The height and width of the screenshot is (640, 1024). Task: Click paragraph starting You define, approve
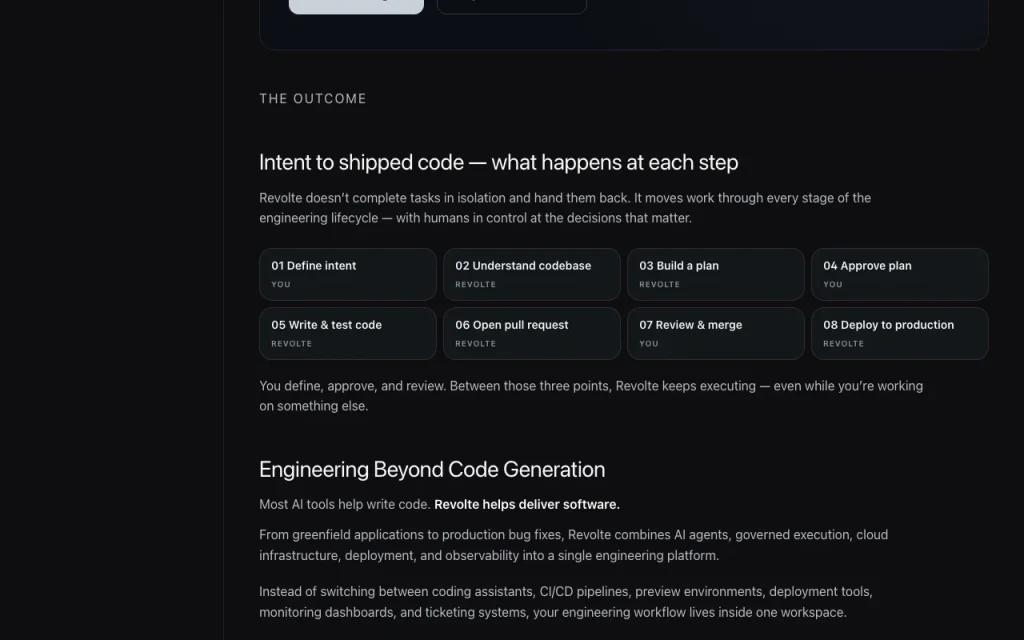point(591,396)
